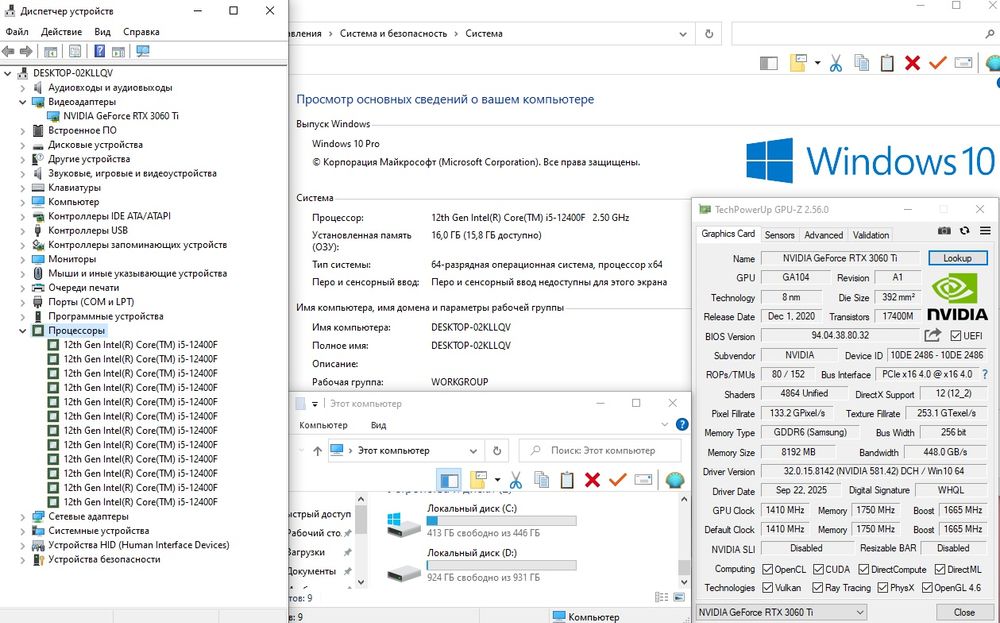The image size is (1000, 623).
Task: Click refresh button in System window address bar
Action: (x=709, y=34)
